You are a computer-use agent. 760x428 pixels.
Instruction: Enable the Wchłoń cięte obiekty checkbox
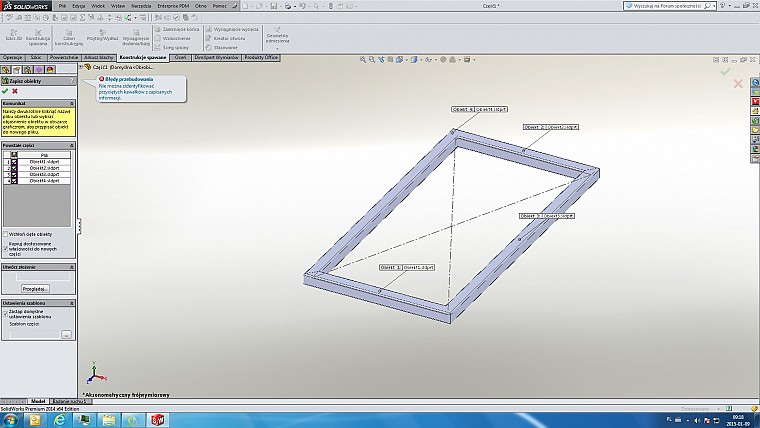[x=5, y=235]
